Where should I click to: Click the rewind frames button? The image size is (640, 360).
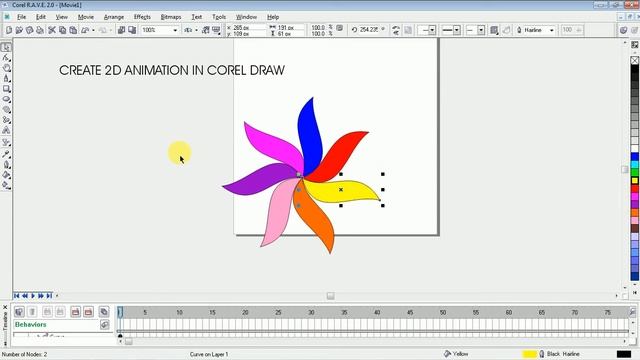click(x=25, y=296)
